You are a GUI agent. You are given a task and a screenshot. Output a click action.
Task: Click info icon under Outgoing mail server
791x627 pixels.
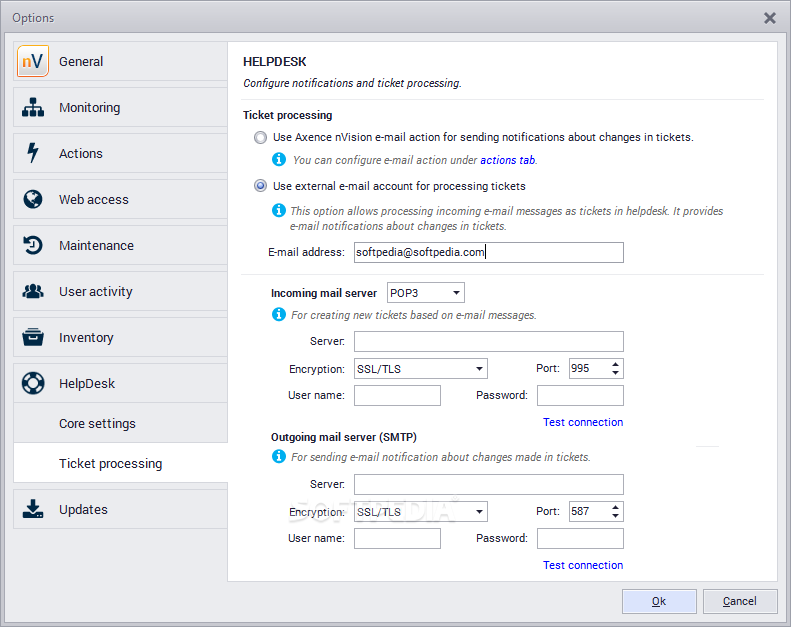(278, 457)
